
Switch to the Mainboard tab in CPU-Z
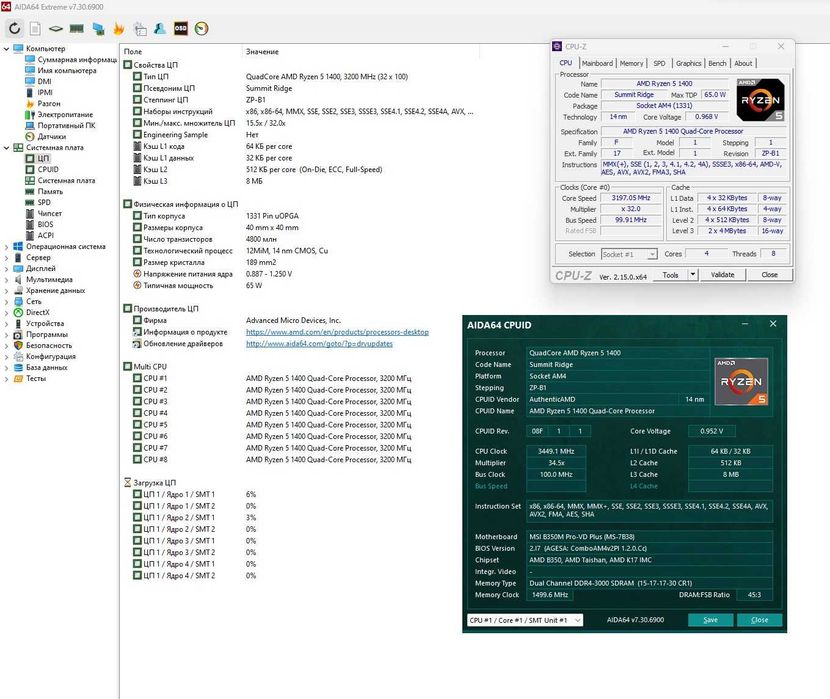point(597,63)
